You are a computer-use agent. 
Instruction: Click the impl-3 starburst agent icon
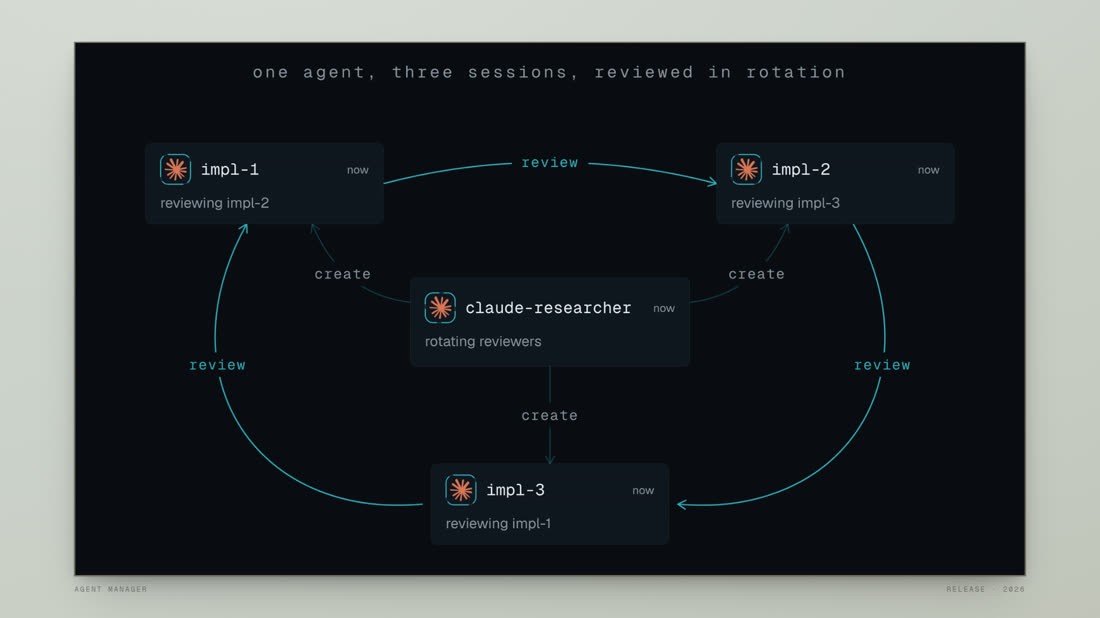tap(461, 490)
